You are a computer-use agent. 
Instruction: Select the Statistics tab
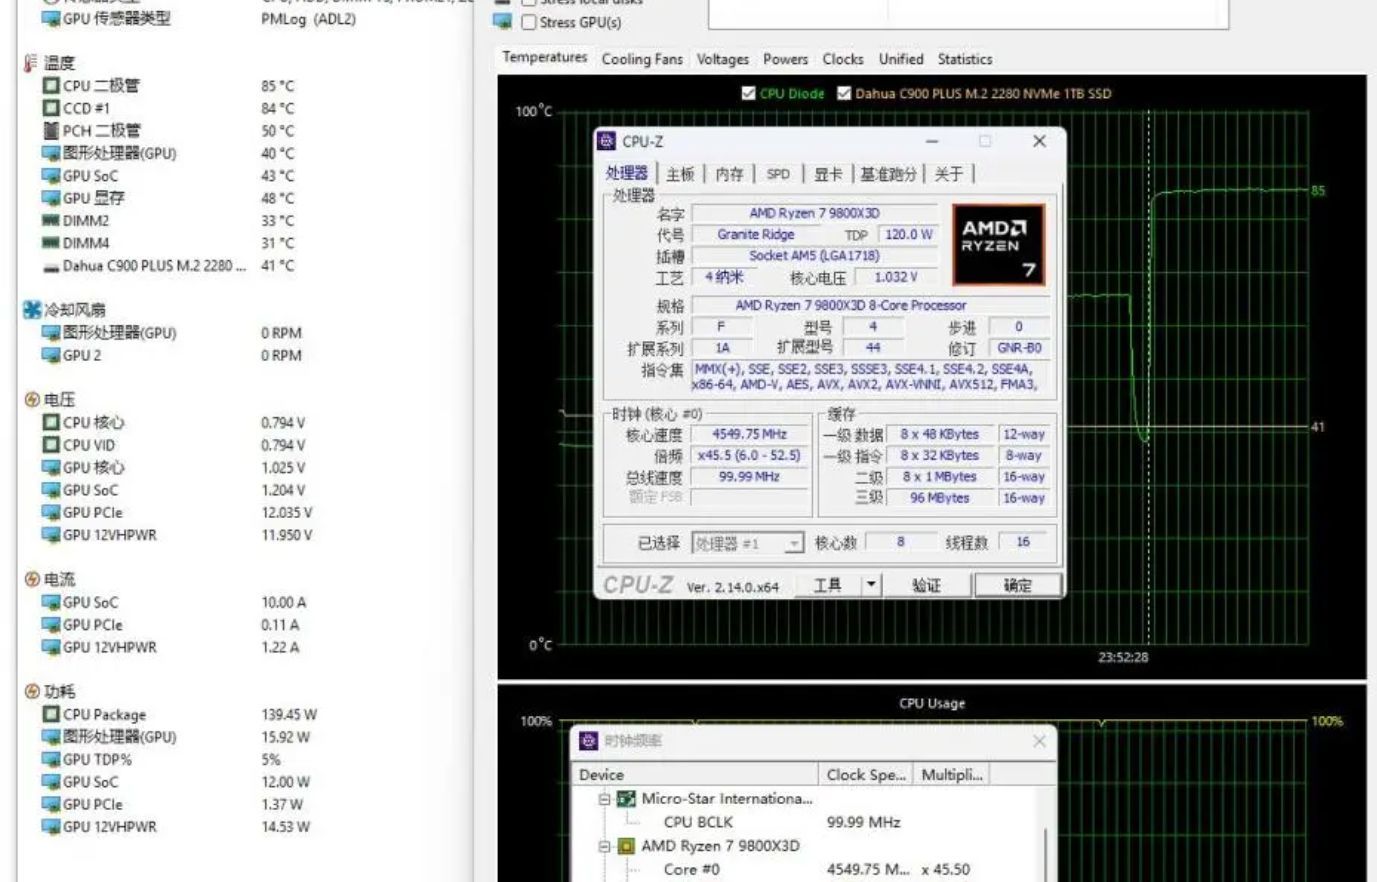pos(965,59)
